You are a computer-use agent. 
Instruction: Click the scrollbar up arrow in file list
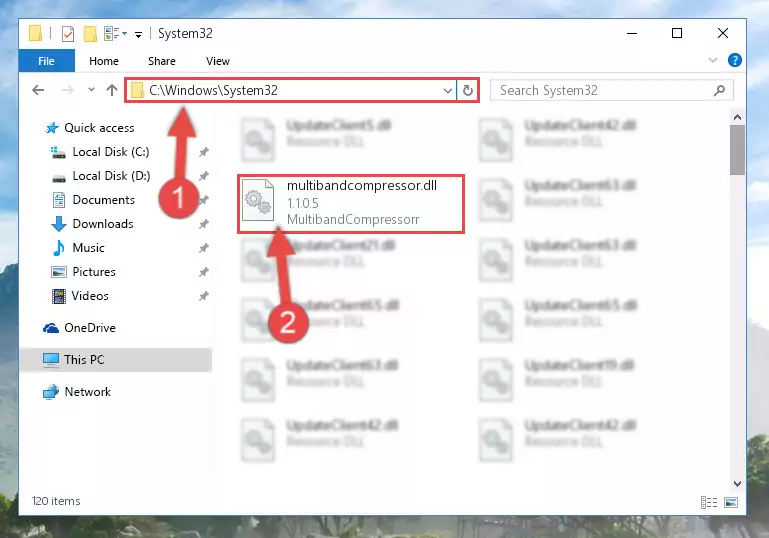pyautogui.click(x=737, y=117)
